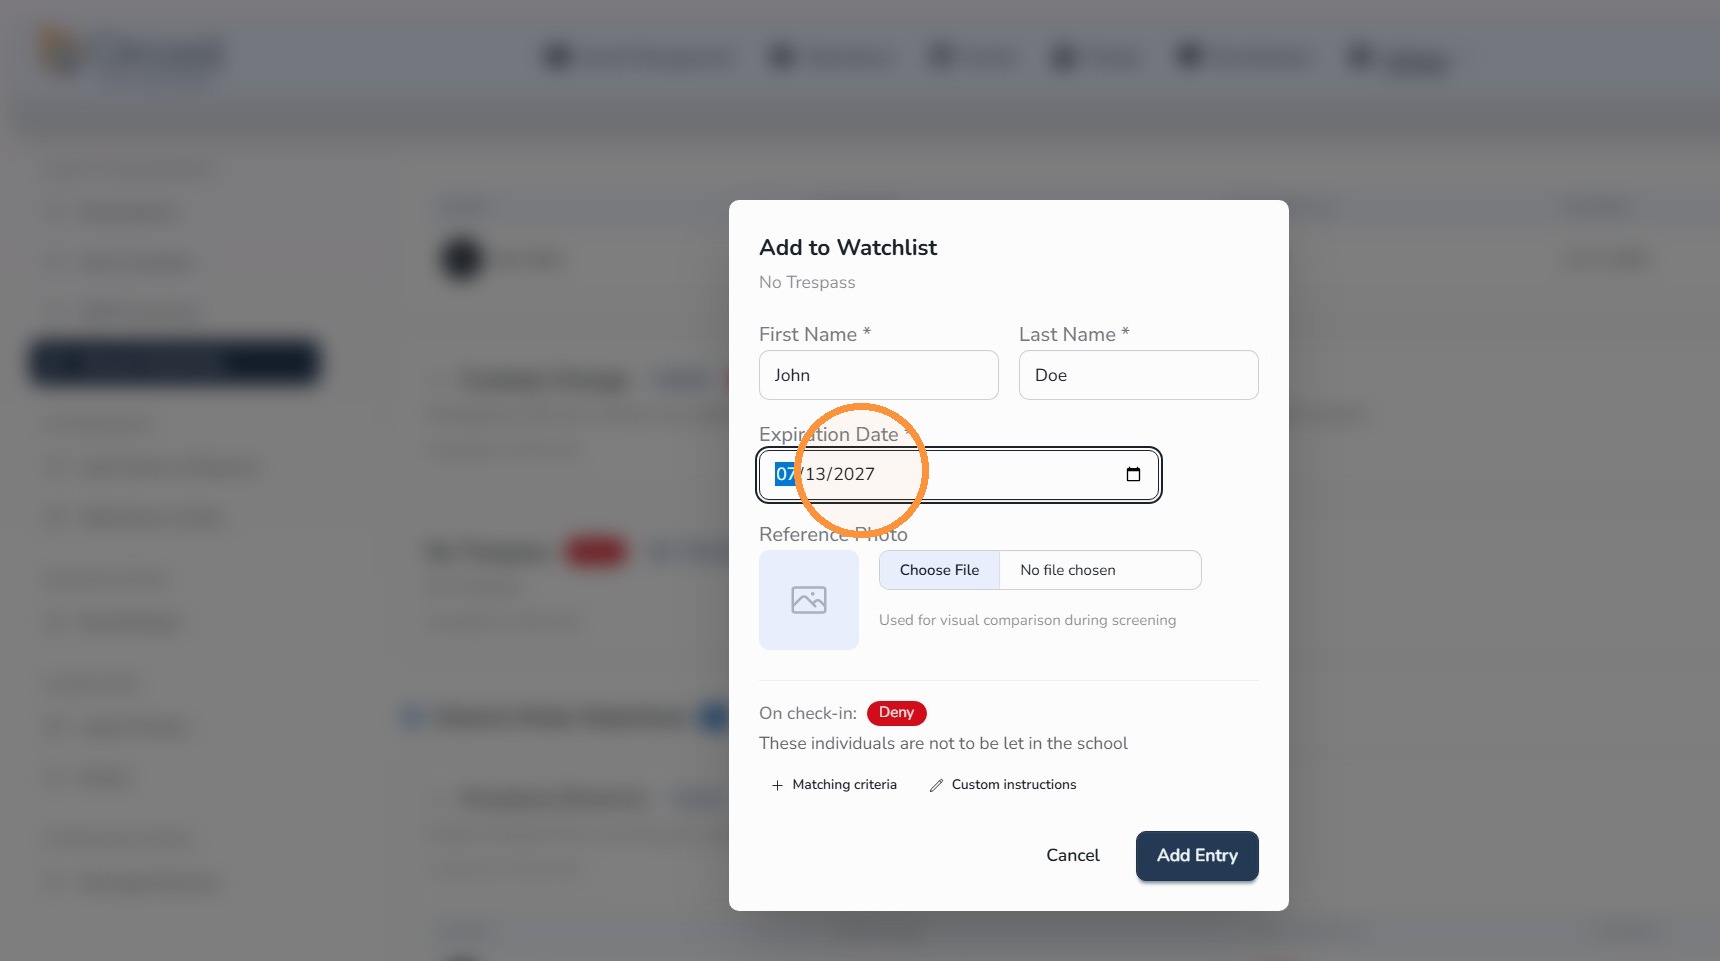Click the No file chosen text
This screenshot has height=961, width=1720.
1068,570
